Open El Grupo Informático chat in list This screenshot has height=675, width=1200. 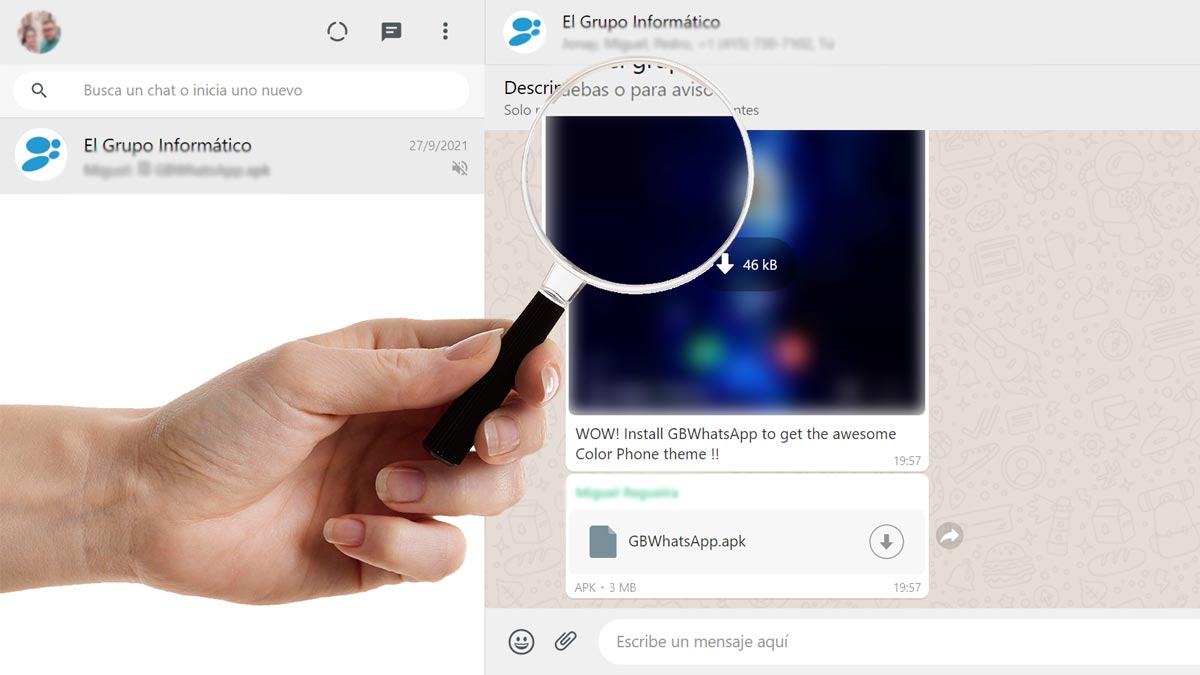coord(242,156)
